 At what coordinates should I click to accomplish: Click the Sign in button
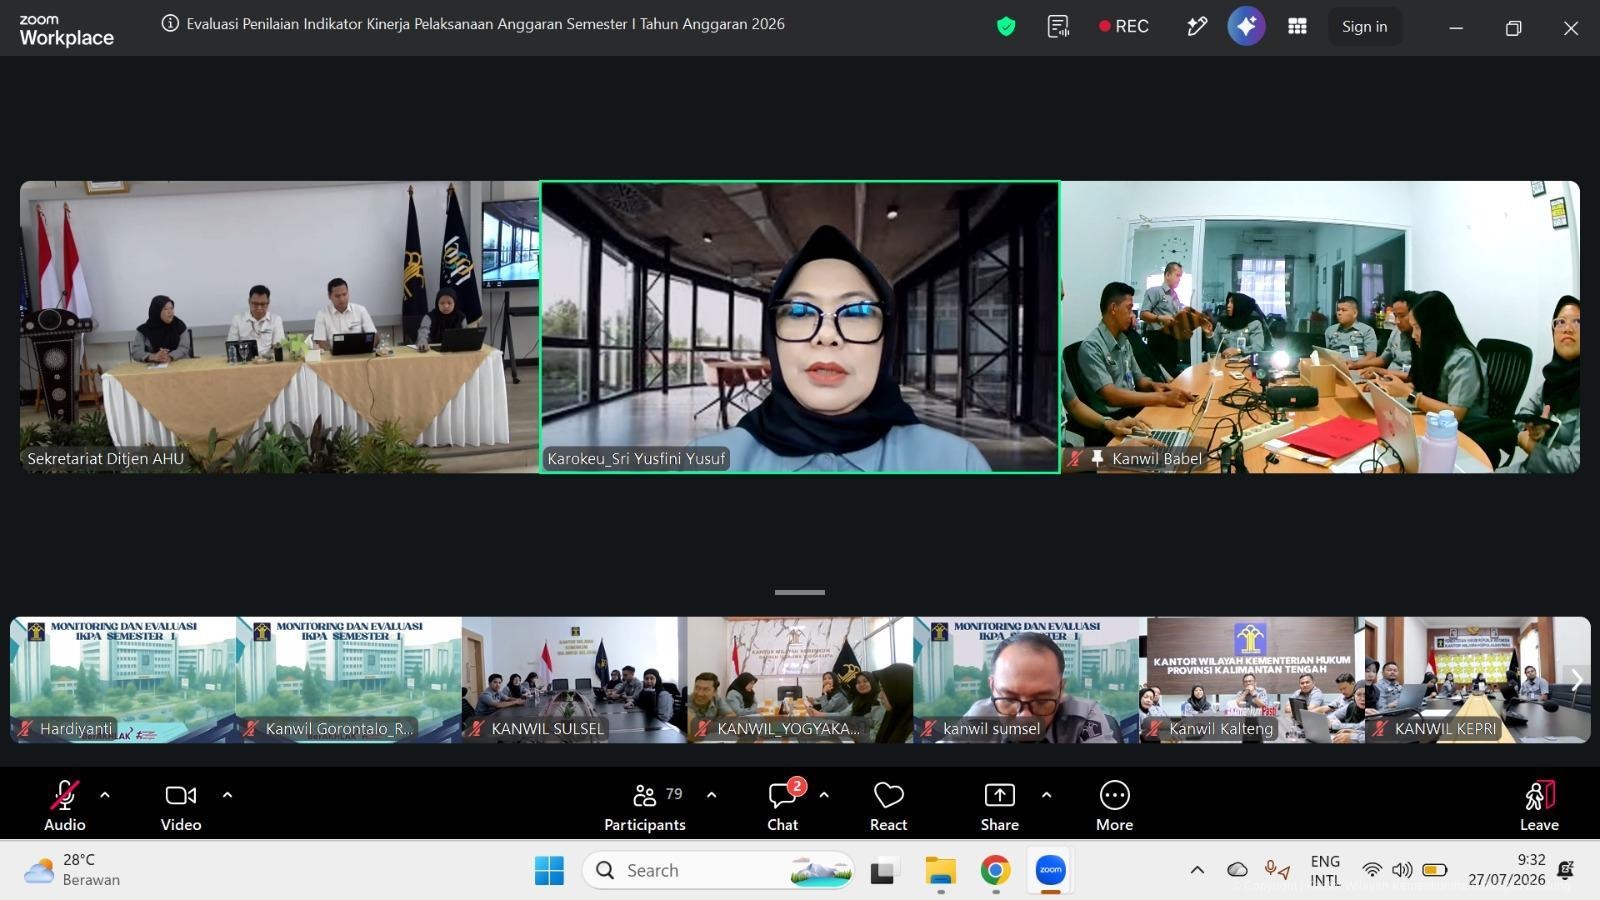[1364, 27]
